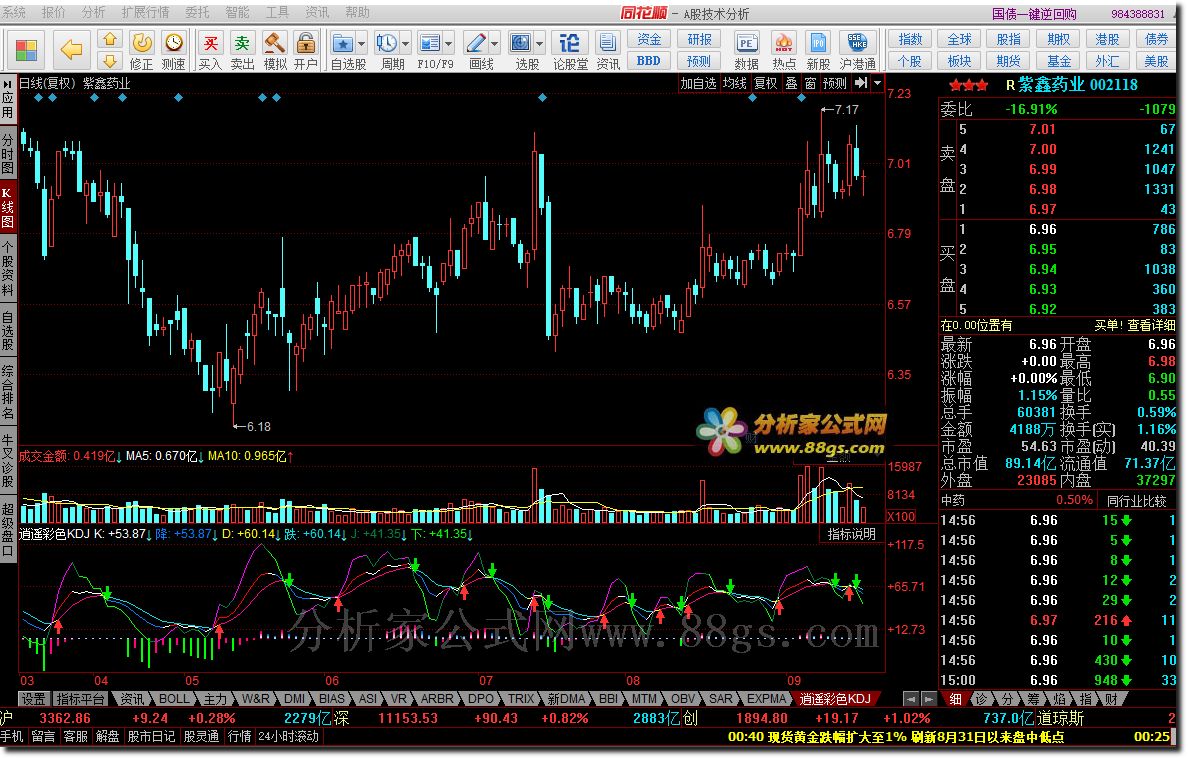Select the K线图 sidebar view

tap(8, 207)
